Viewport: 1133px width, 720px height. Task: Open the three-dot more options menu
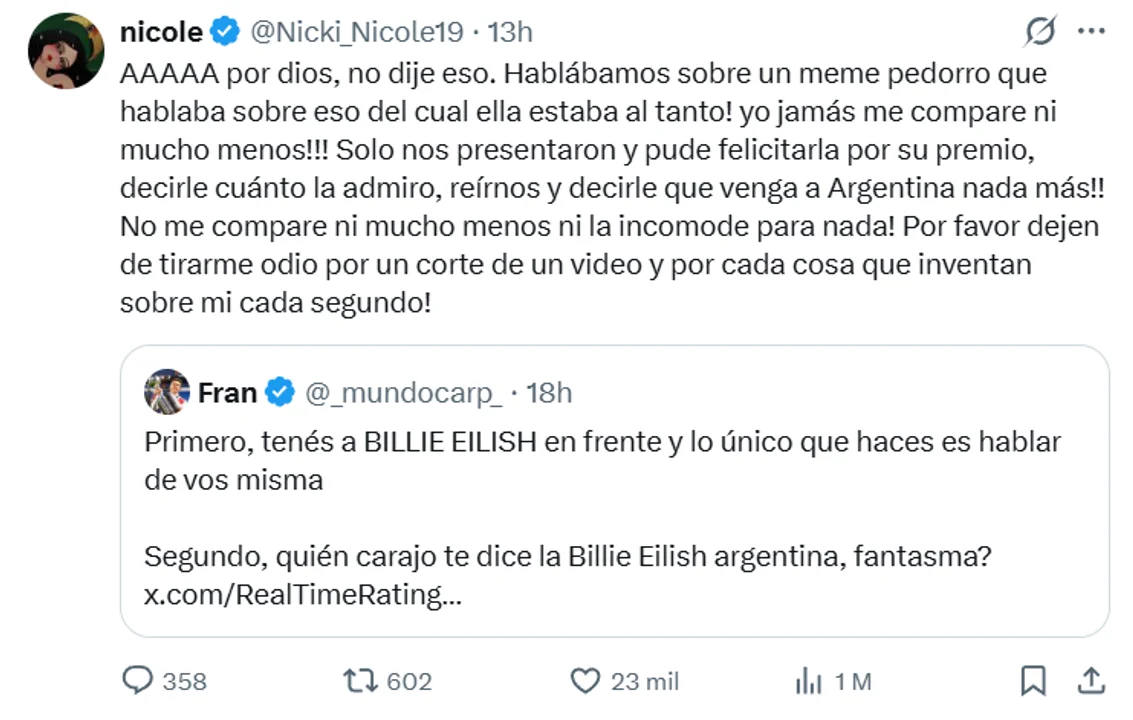tap(1090, 33)
